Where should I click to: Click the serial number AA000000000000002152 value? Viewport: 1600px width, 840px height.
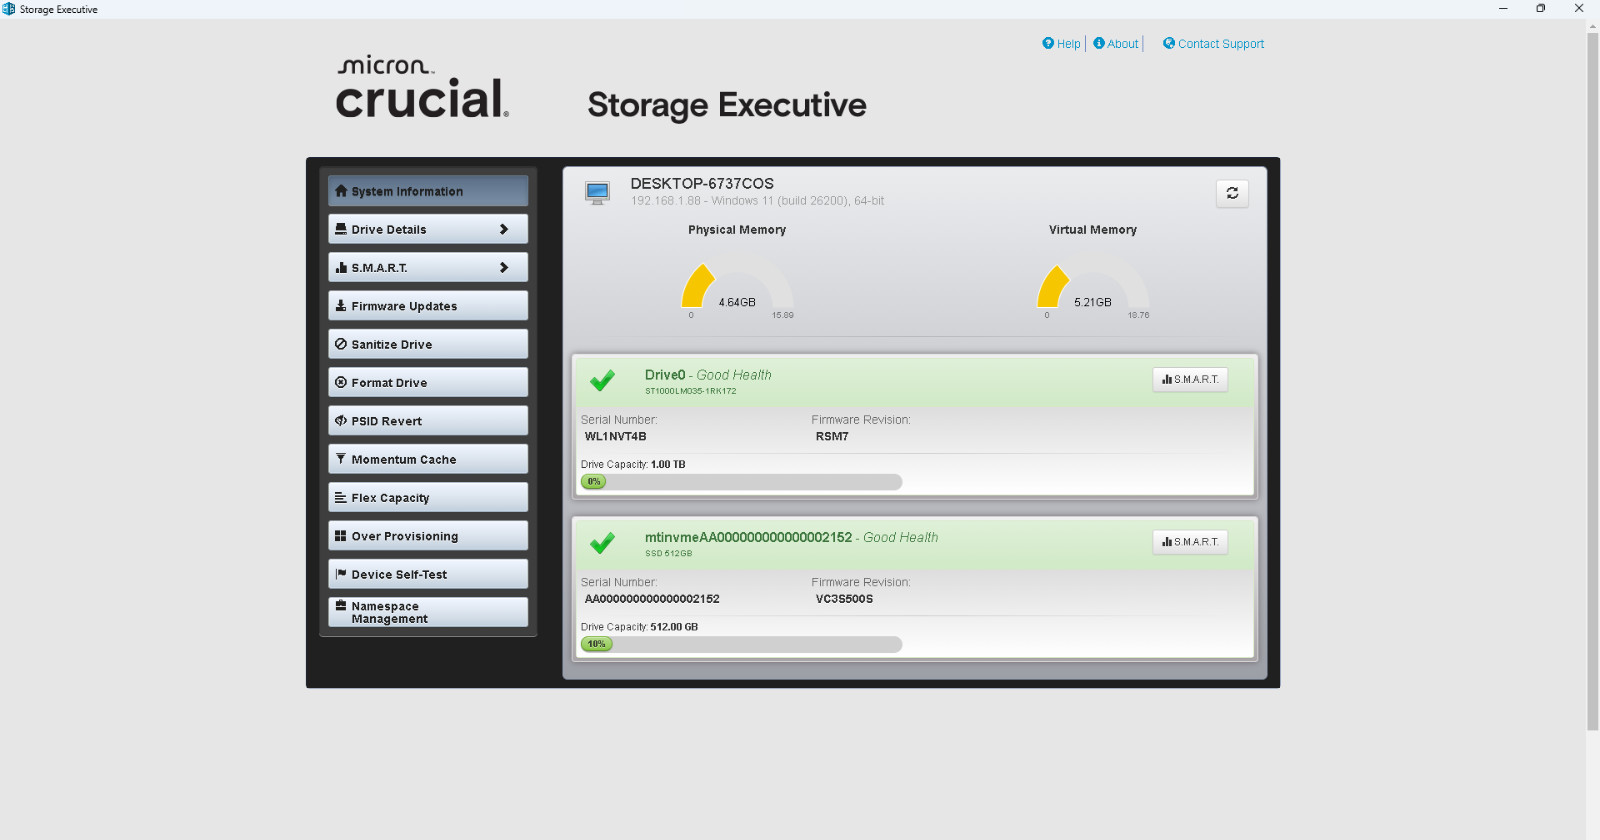(652, 599)
